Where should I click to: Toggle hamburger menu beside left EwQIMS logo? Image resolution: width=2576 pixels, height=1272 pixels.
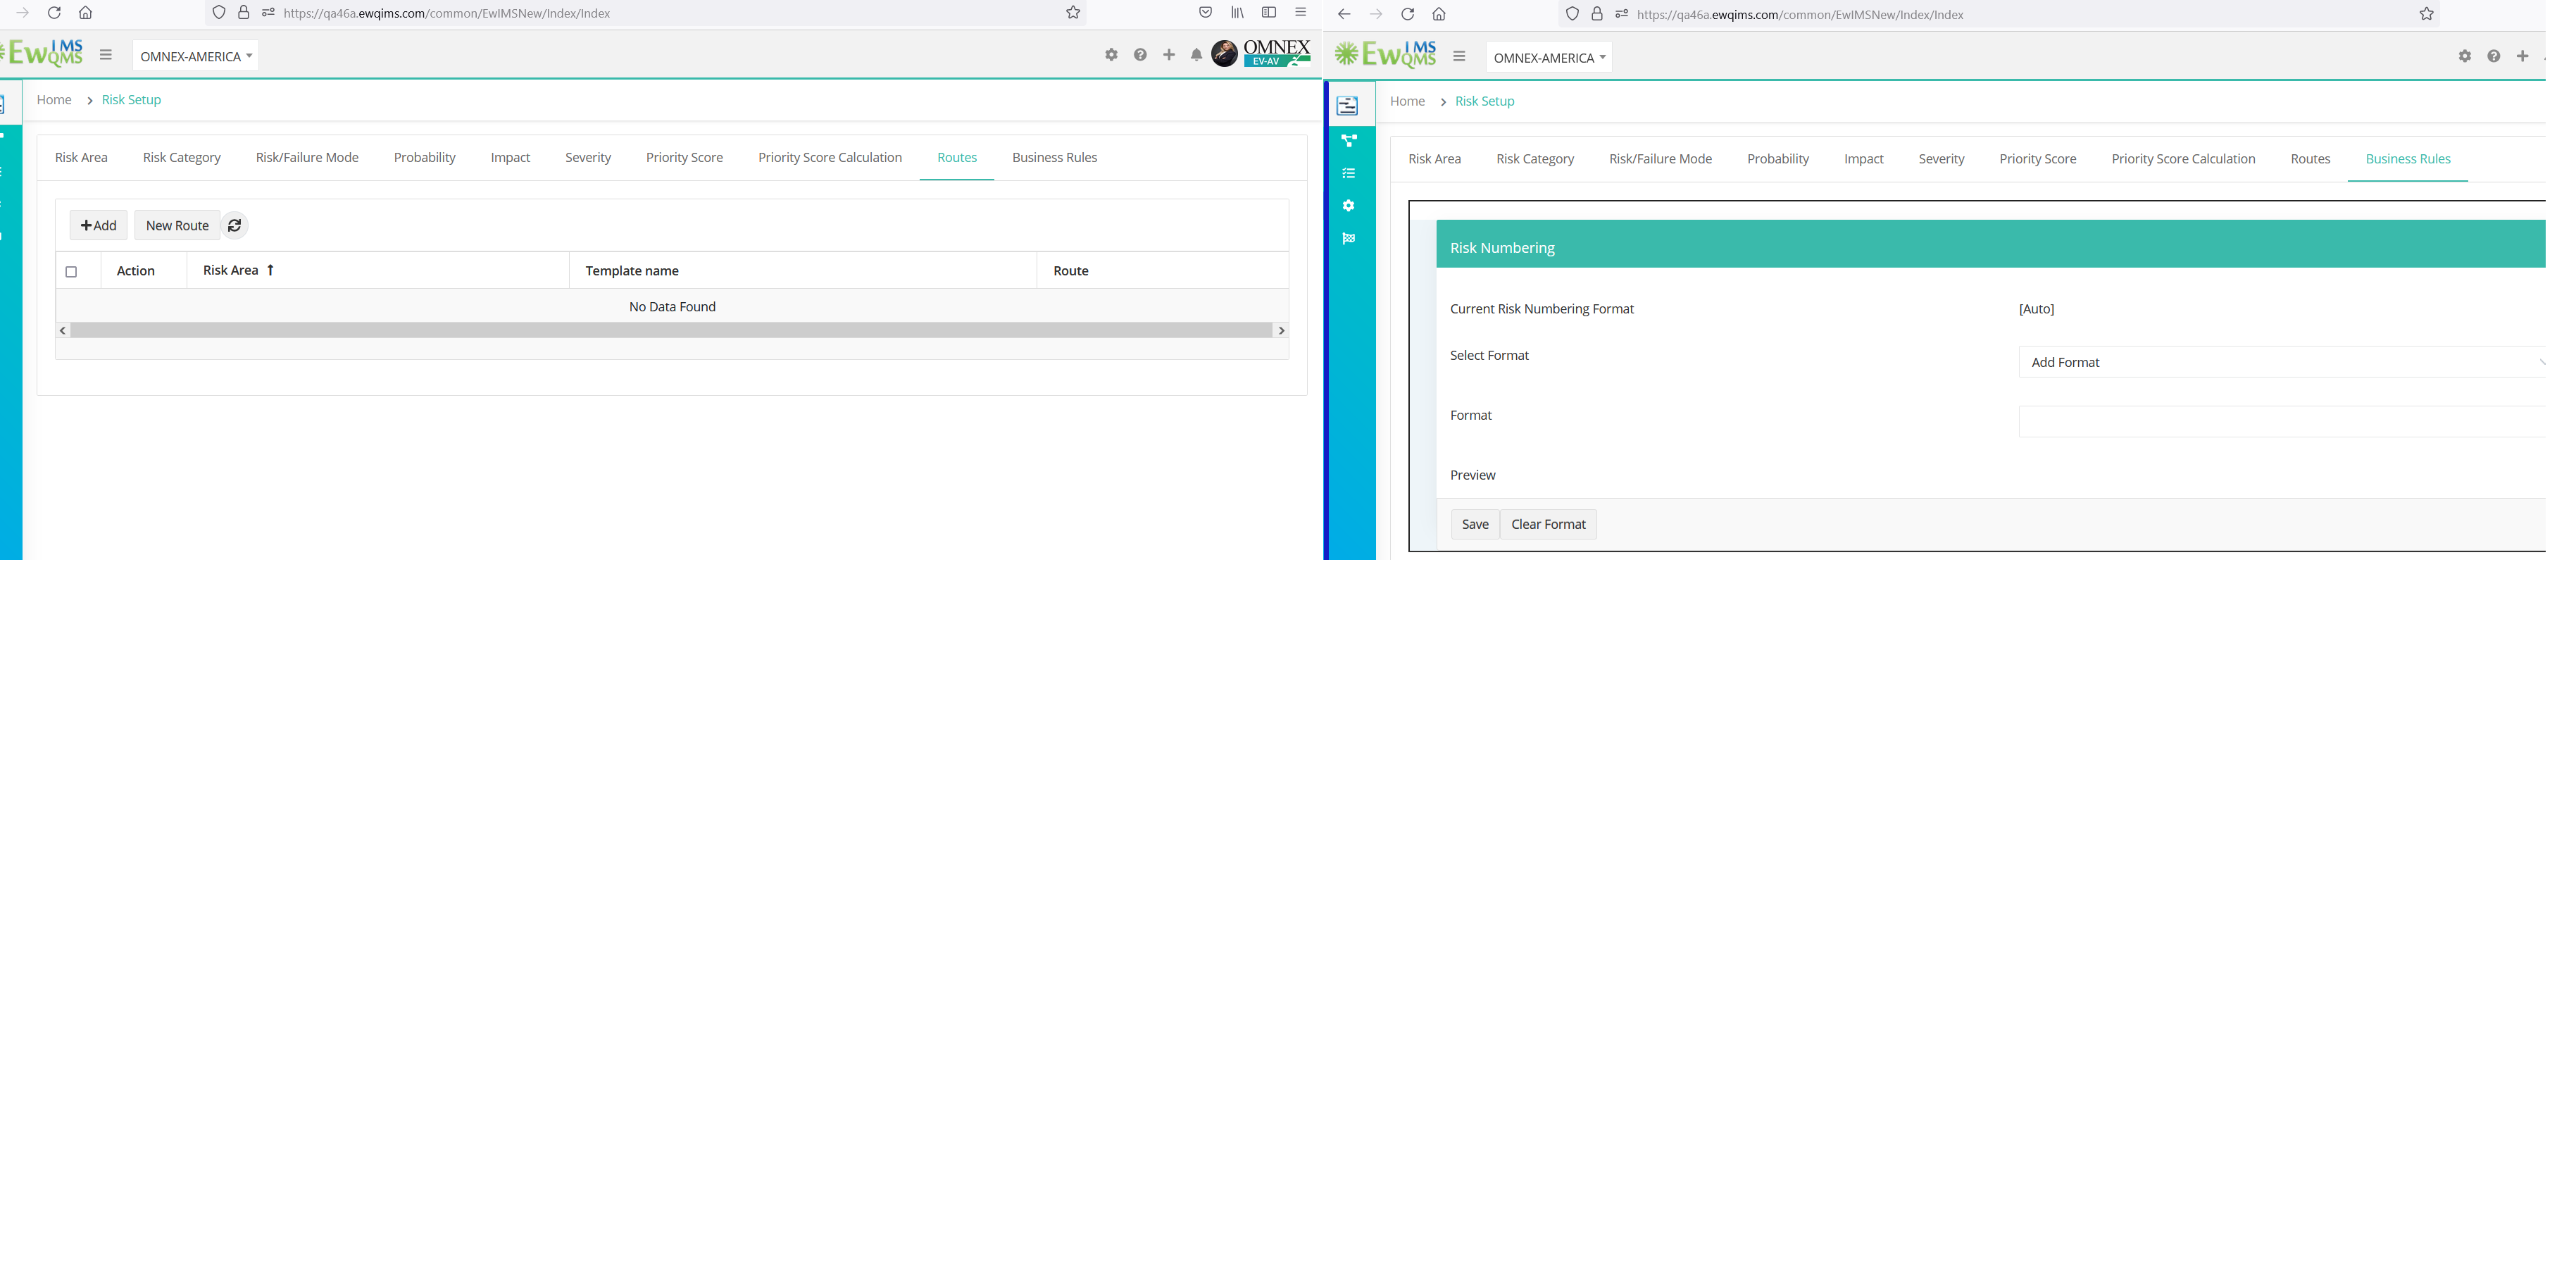pos(106,55)
